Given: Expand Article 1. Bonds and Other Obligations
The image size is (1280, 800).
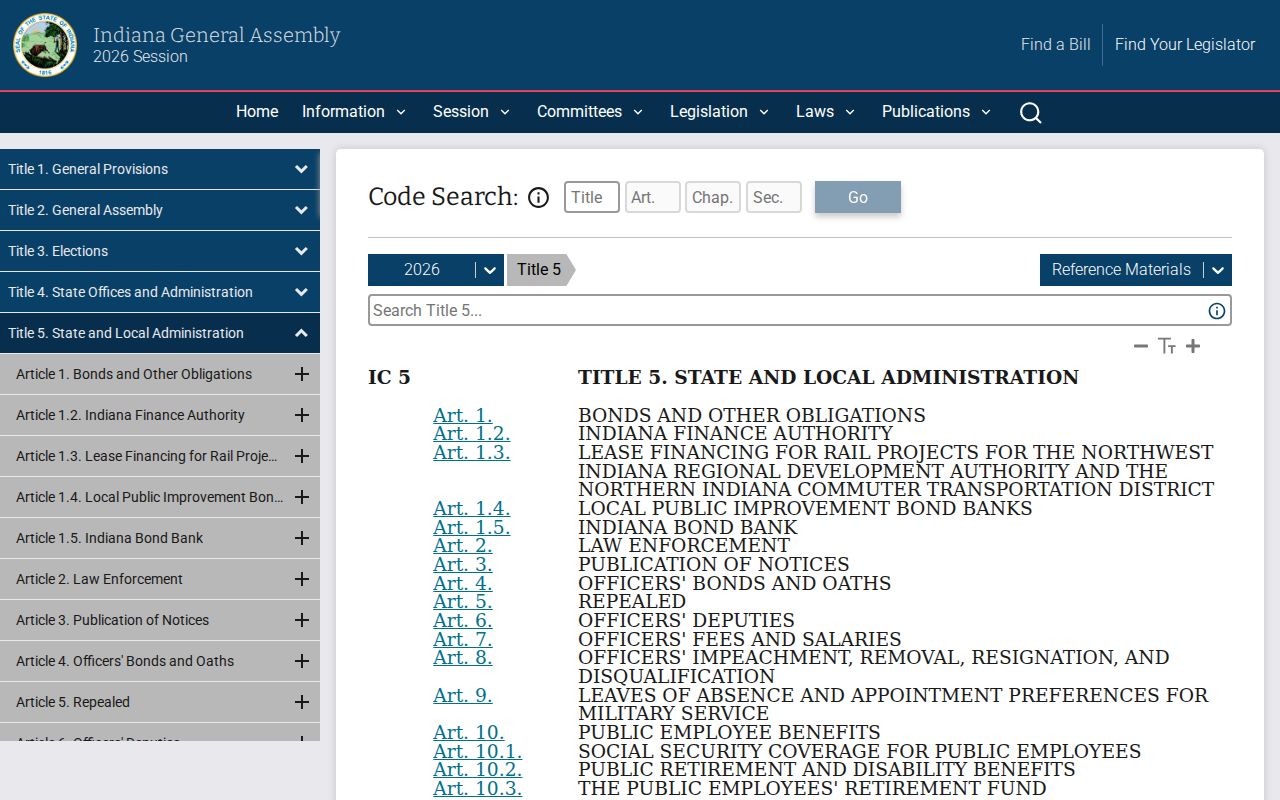Looking at the screenshot, I should [x=301, y=374].
